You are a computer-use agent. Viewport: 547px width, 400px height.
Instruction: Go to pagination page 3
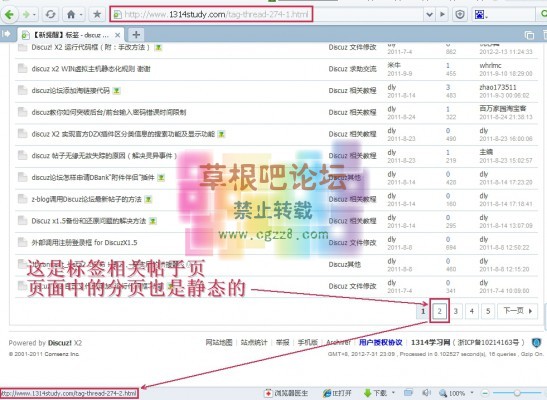456,311
